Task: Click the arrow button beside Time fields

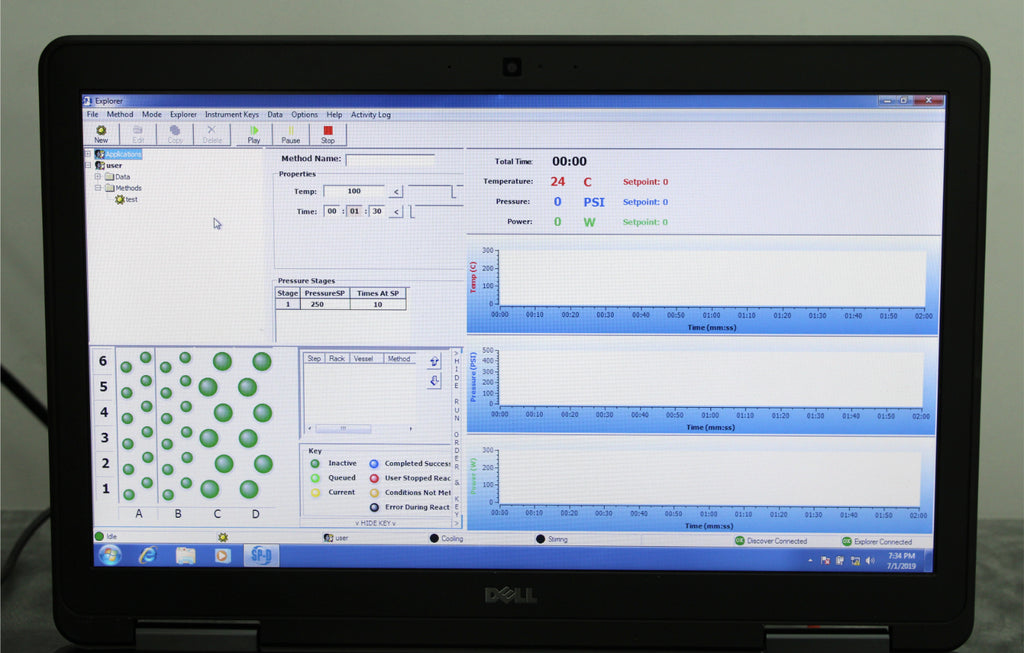Action: (x=396, y=211)
